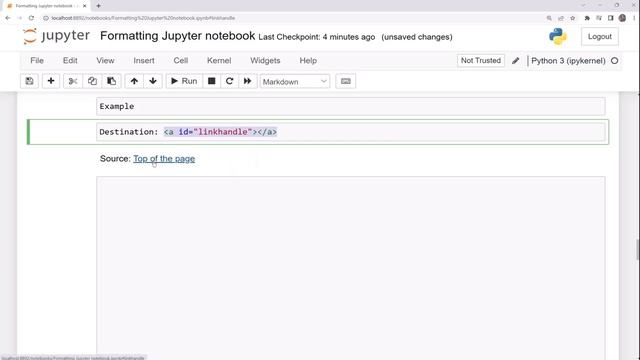The image size is (640, 360).
Task: Close the Formatting Jupyter notebook tab
Action: [x=84, y=6]
